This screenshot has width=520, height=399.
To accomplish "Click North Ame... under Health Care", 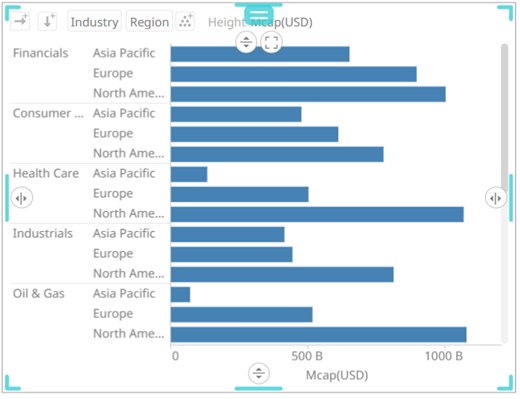I will (x=129, y=213).
